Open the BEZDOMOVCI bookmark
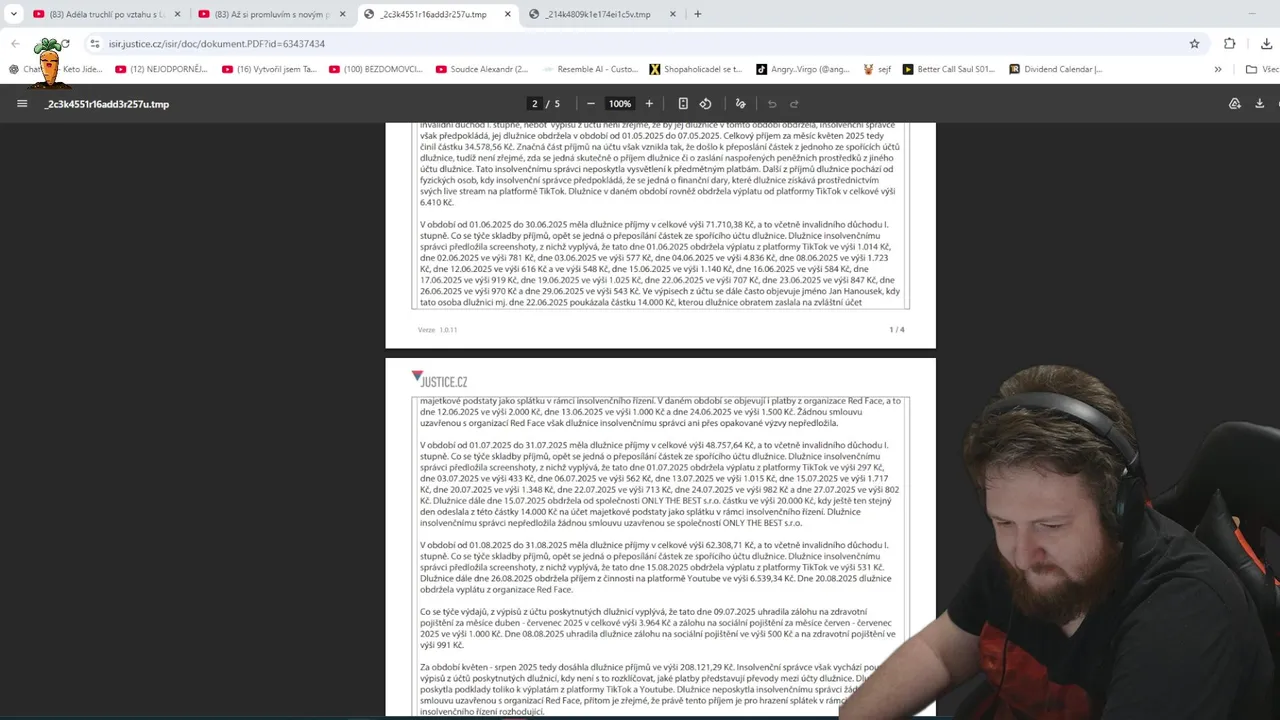 click(375, 69)
